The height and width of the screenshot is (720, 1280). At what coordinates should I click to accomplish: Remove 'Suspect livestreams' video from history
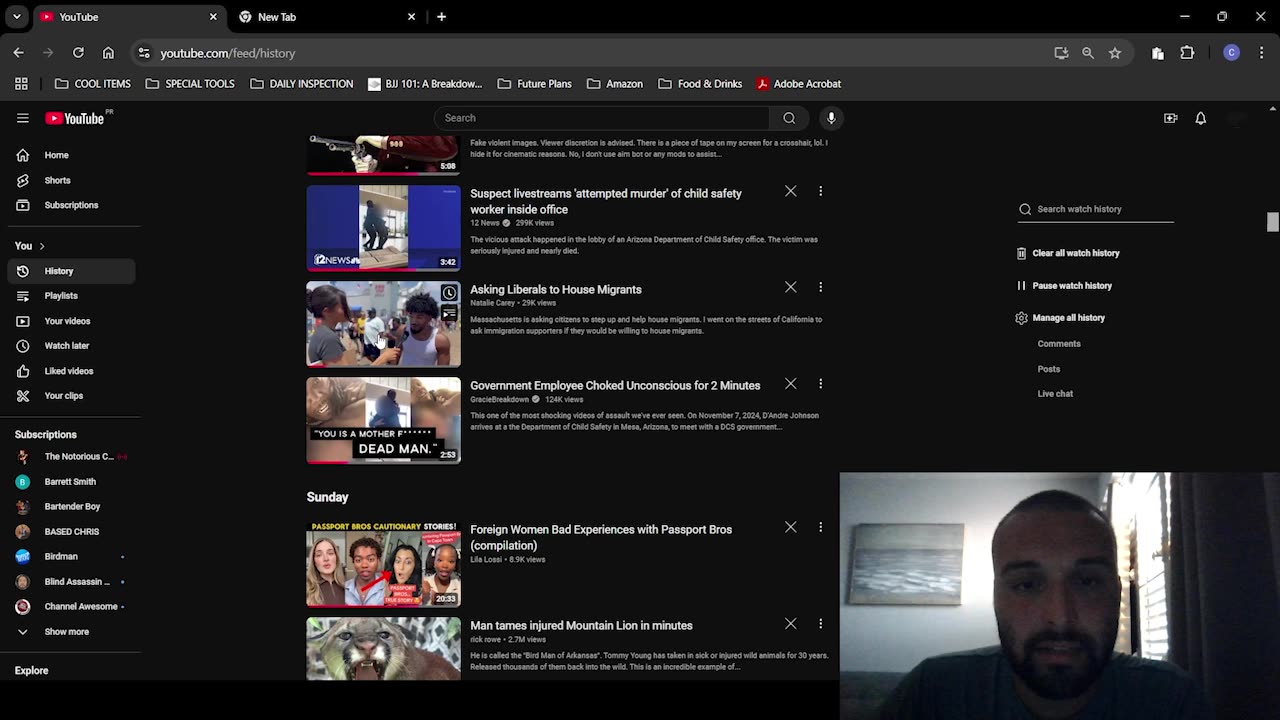coord(790,191)
